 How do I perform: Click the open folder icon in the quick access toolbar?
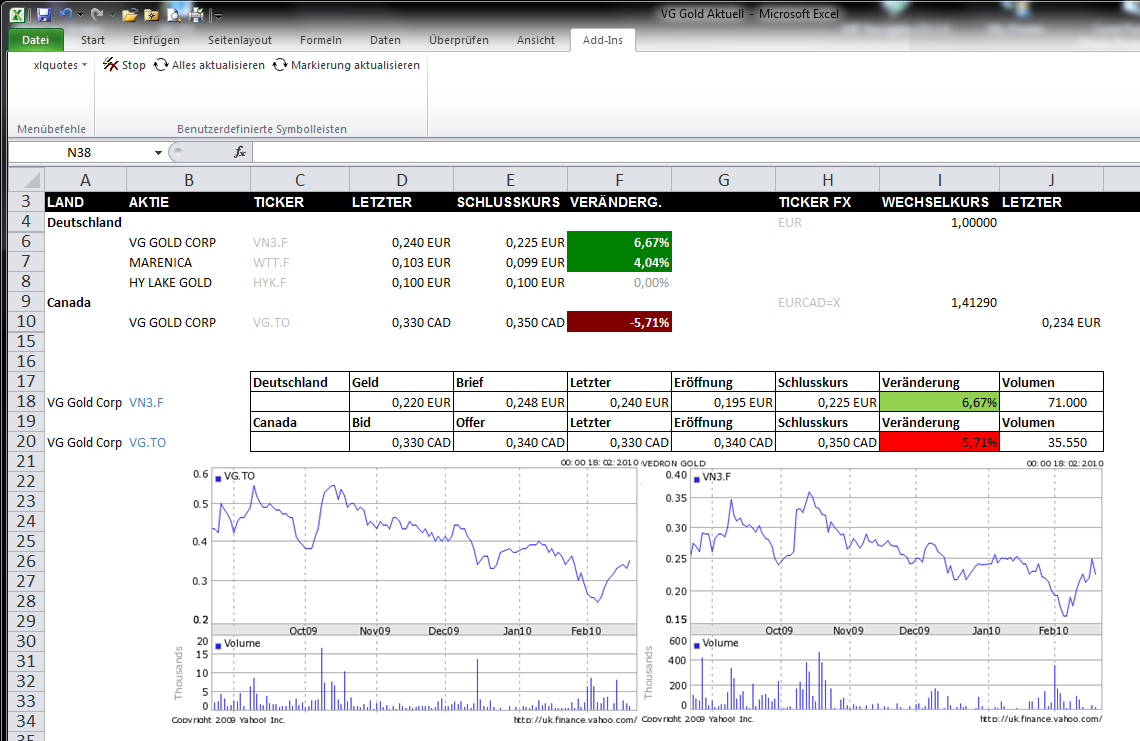coord(129,15)
